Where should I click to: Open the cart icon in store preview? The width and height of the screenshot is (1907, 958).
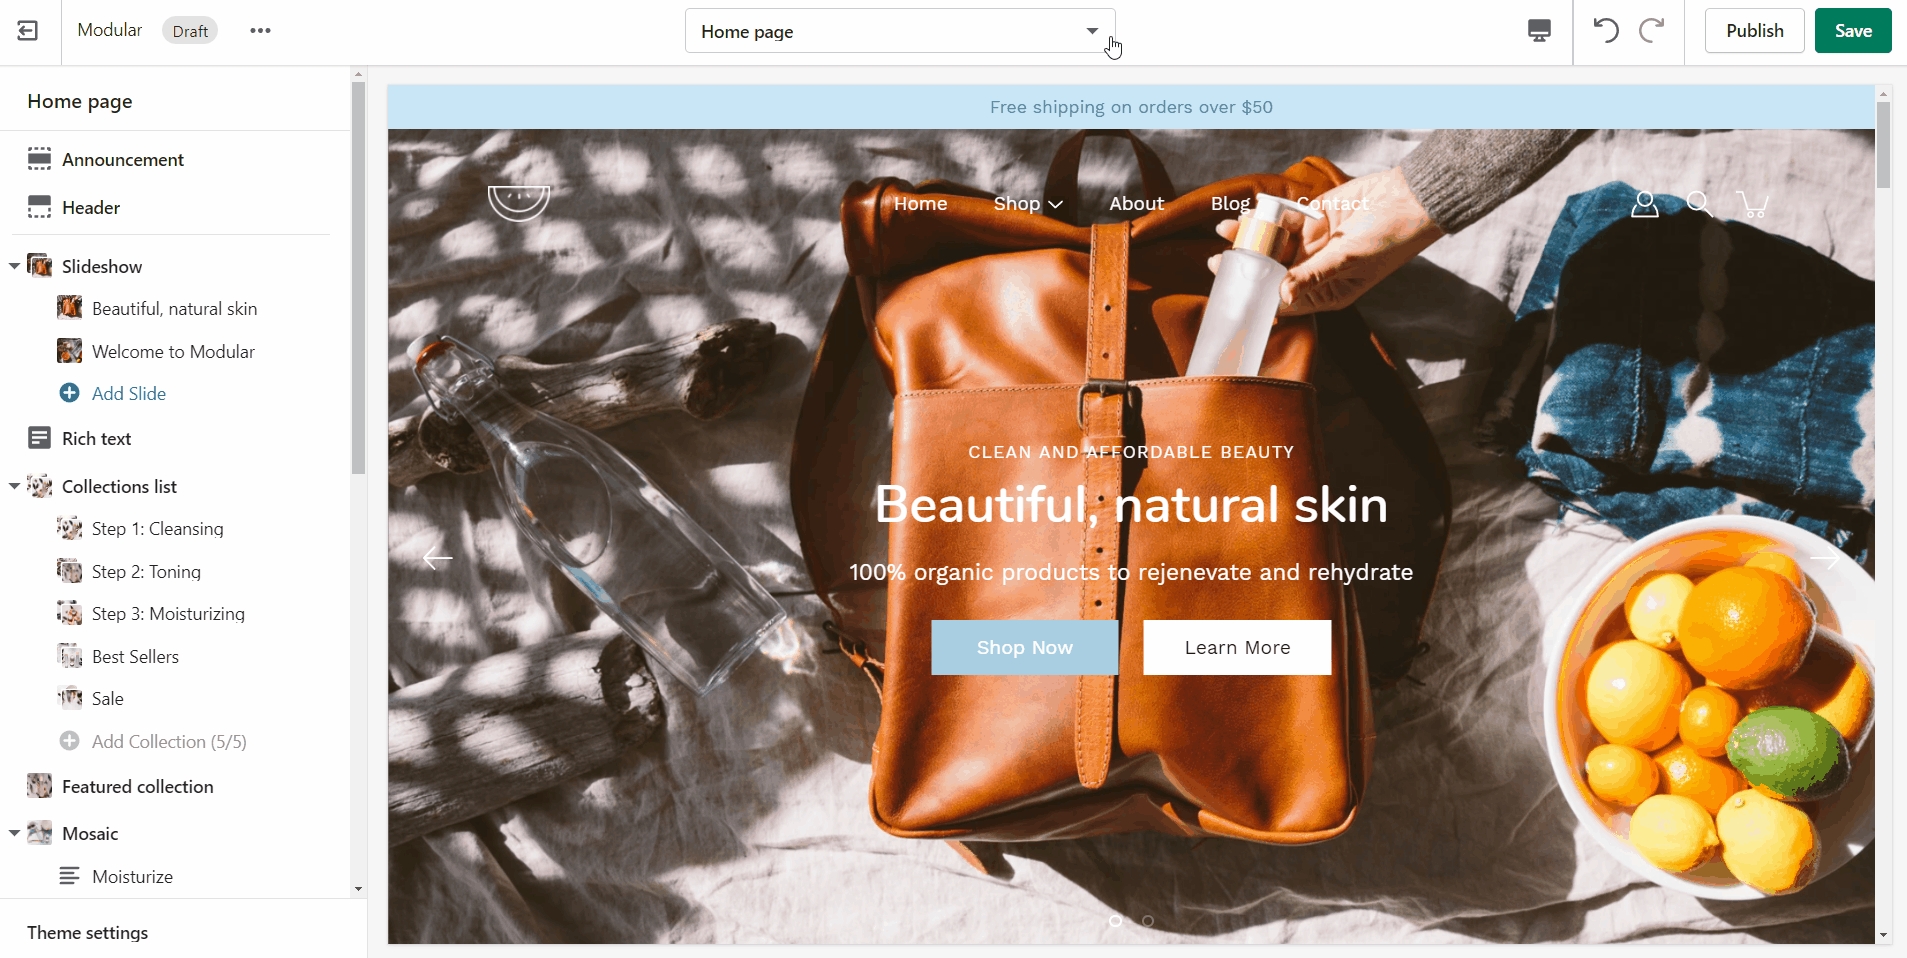pos(1754,205)
